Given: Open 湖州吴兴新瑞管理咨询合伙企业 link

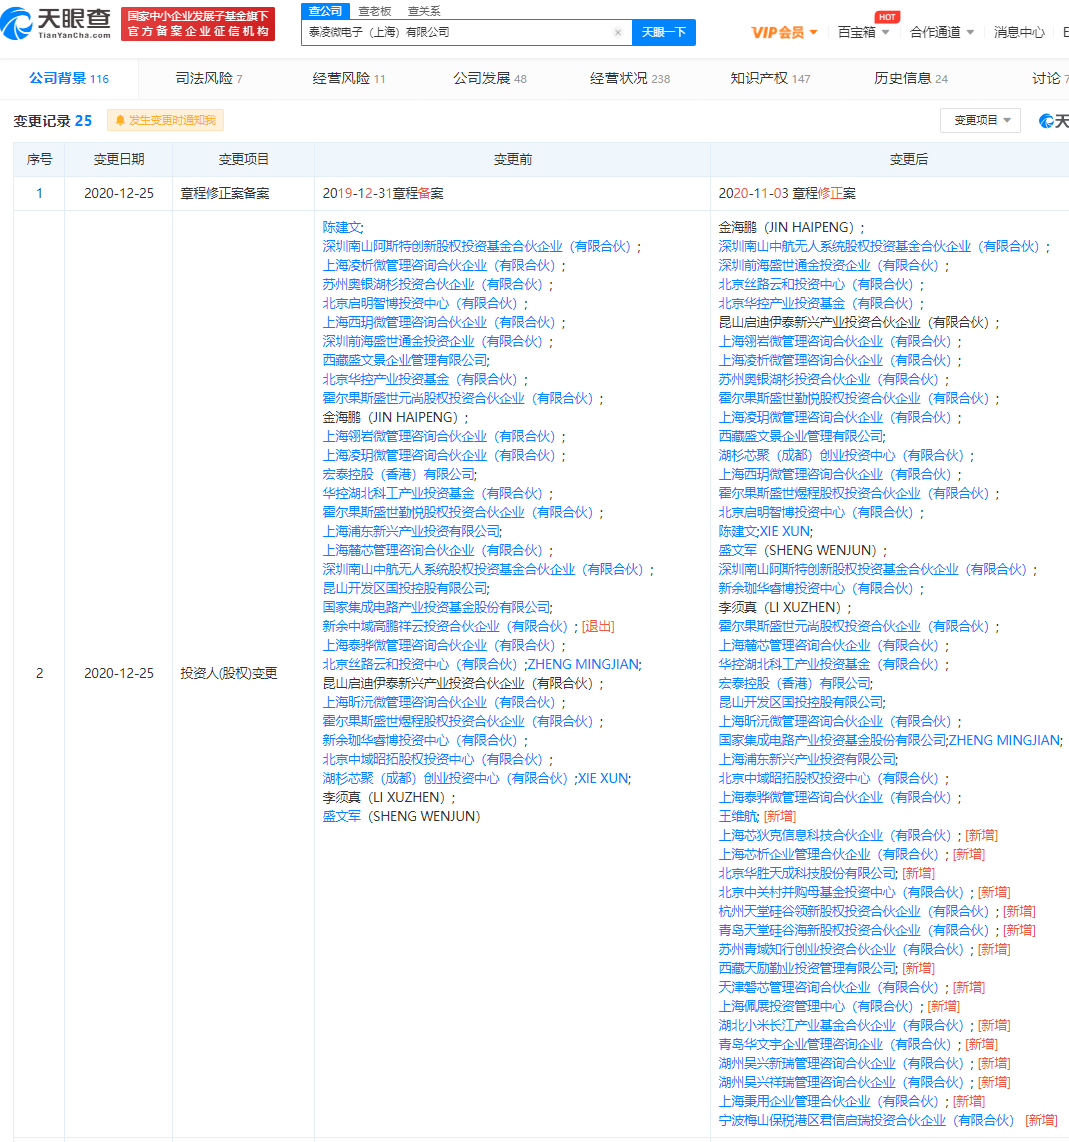Looking at the screenshot, I should 841,1063.
